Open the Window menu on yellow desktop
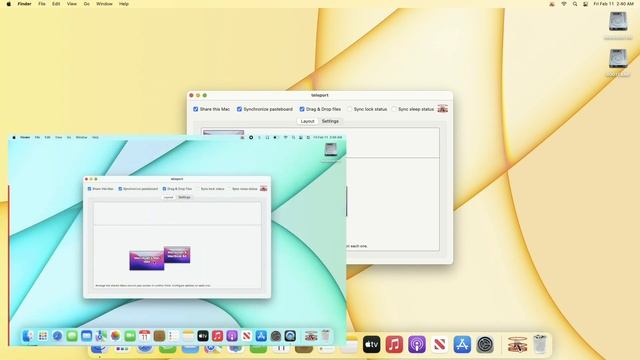640x360 pixels. pyautogui.click(x=104, y=4)
